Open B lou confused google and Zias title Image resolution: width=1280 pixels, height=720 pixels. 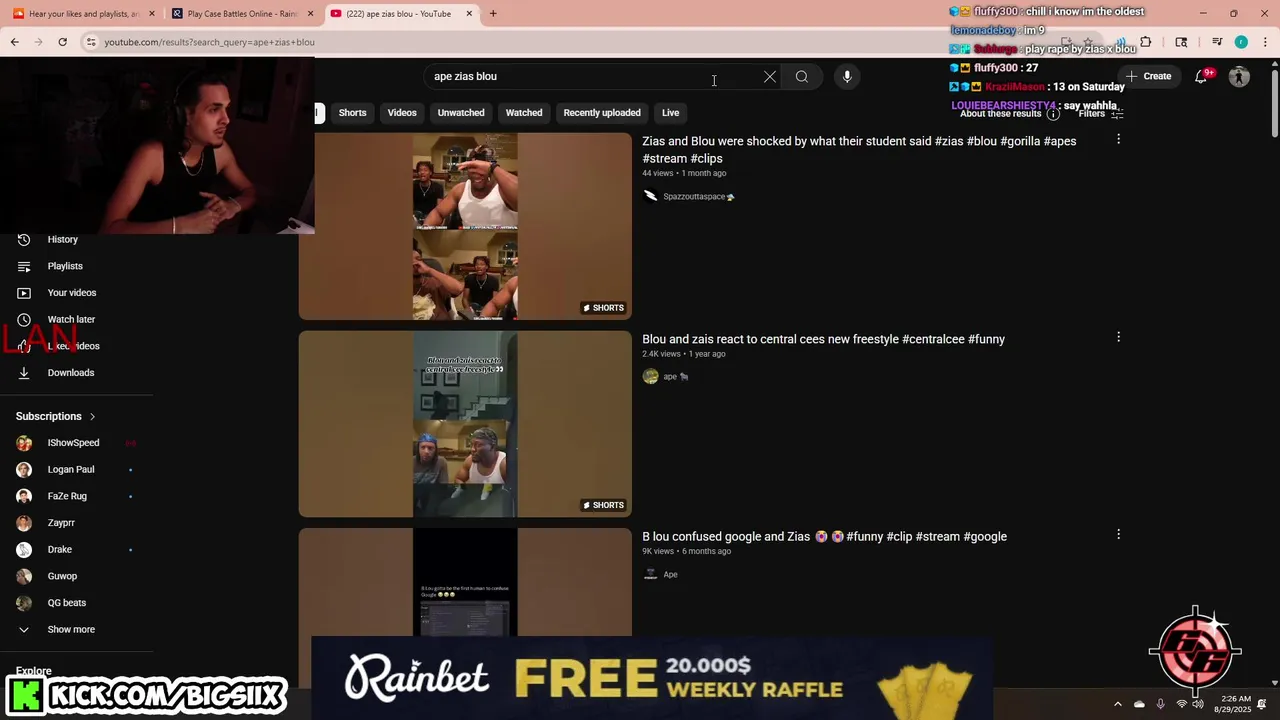(824, 537)
